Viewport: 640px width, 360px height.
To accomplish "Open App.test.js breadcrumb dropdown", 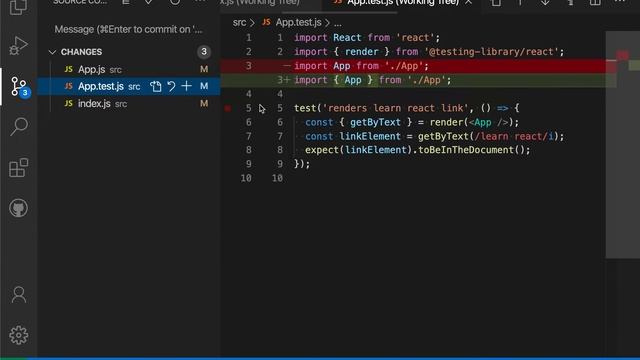I will pyautogui.click(x=298, y=22).
